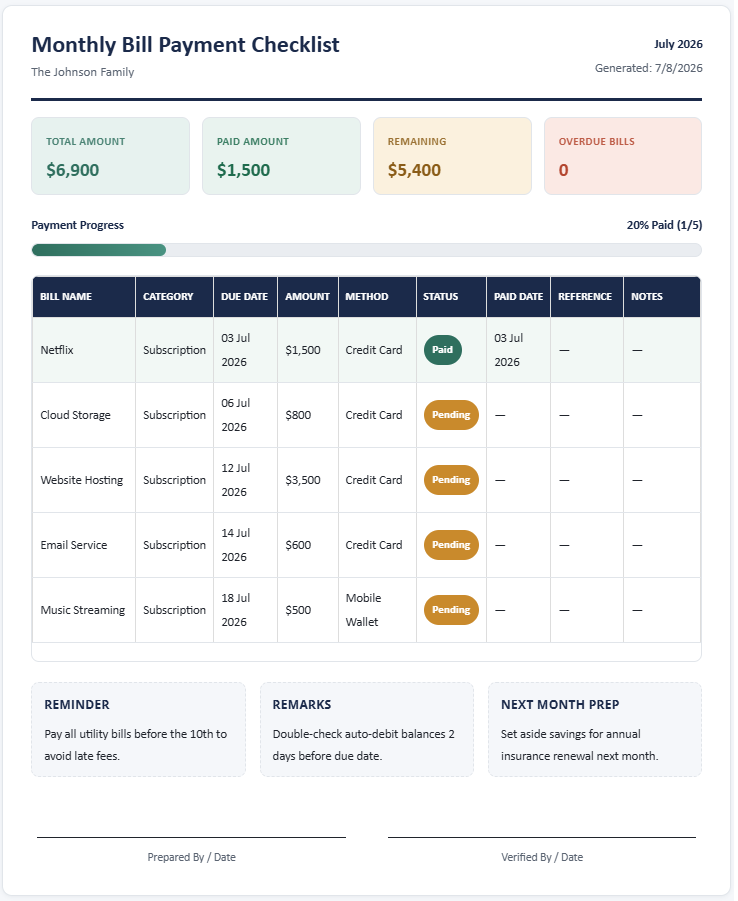Select the Email Service bill name cell

click(x=84, y=545)
